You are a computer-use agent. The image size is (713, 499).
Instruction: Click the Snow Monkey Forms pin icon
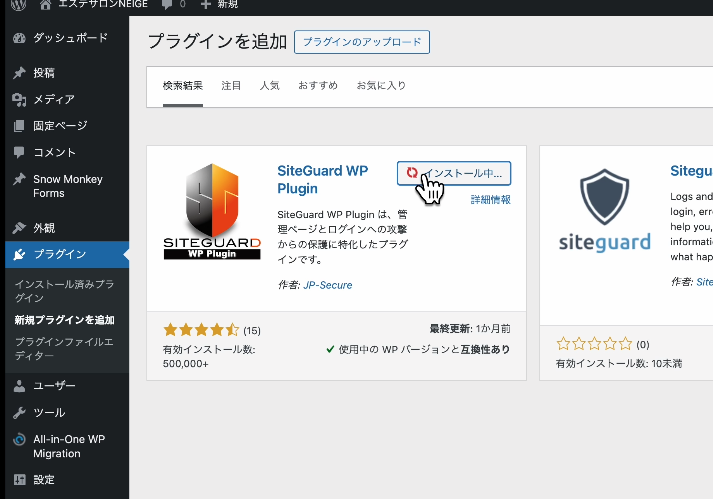click(19, 179)
